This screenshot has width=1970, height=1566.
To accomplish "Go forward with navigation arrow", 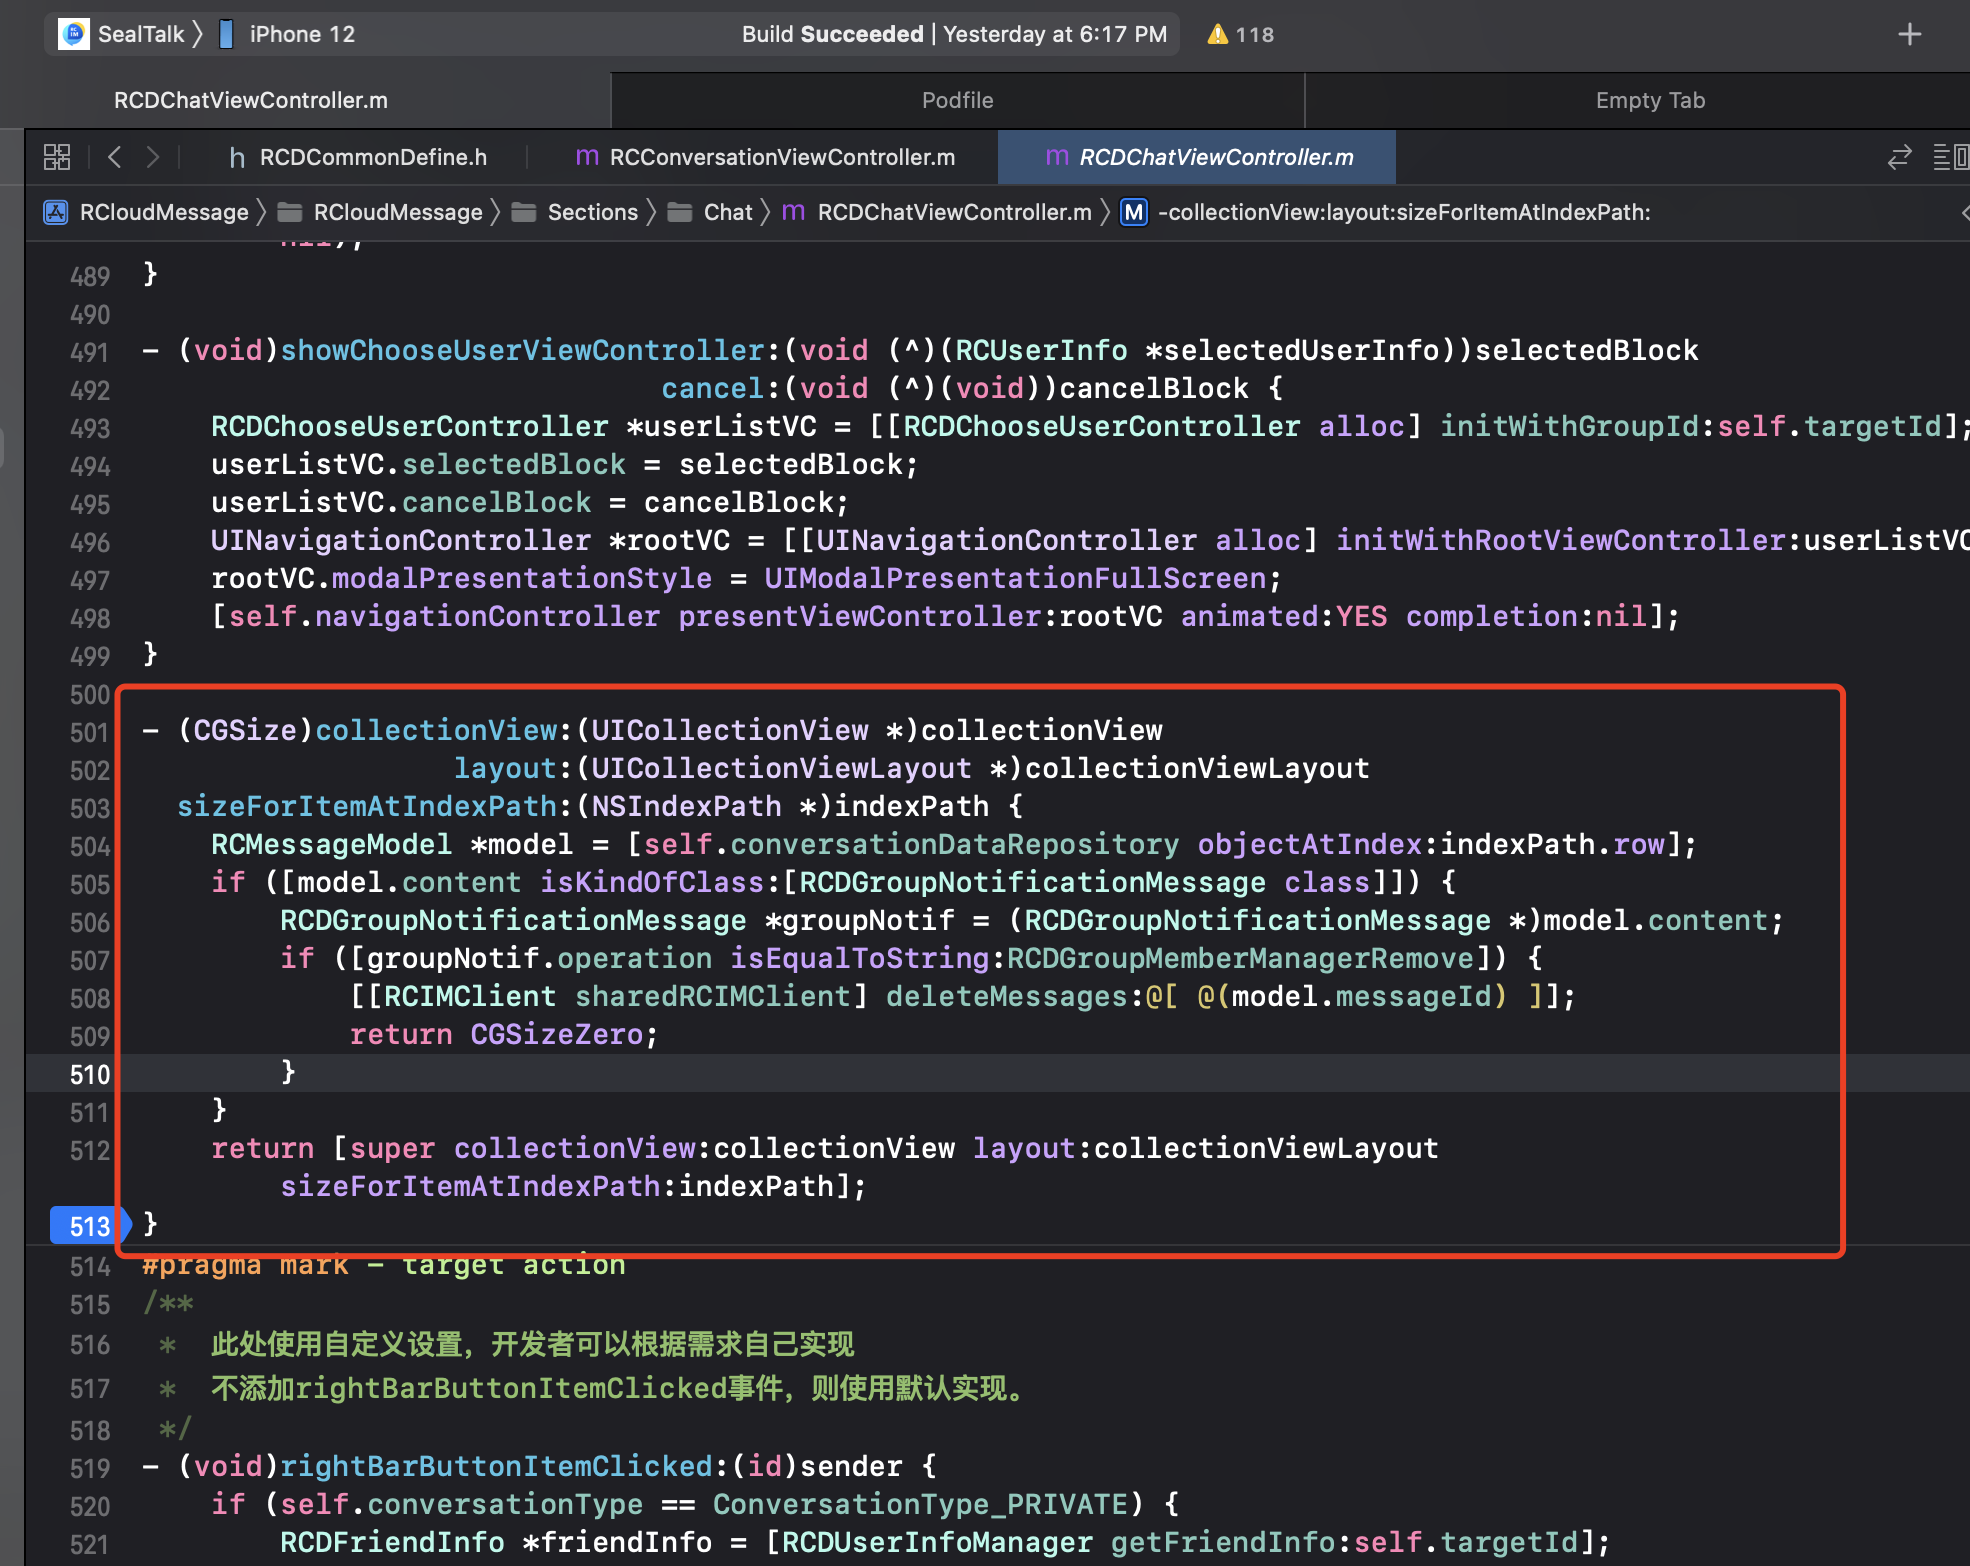I will (x=152, y=157).
